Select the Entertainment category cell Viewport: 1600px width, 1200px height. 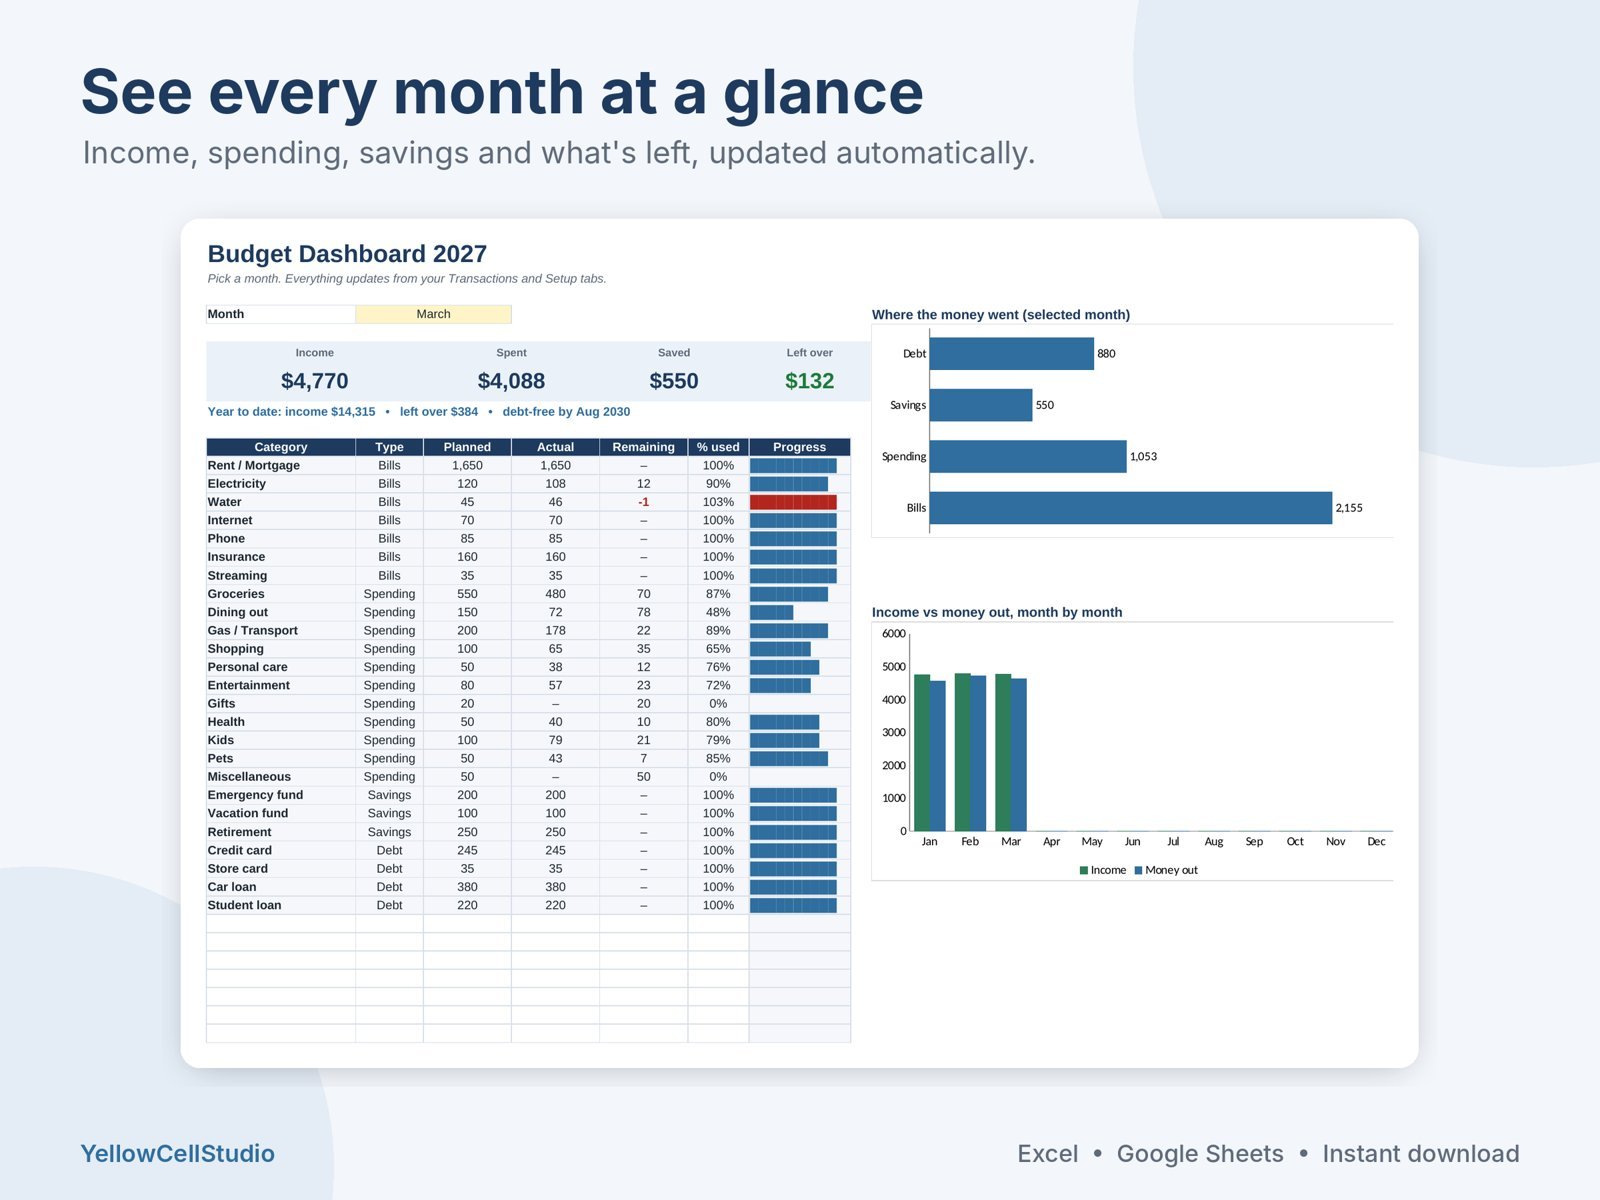click(281, 686)
